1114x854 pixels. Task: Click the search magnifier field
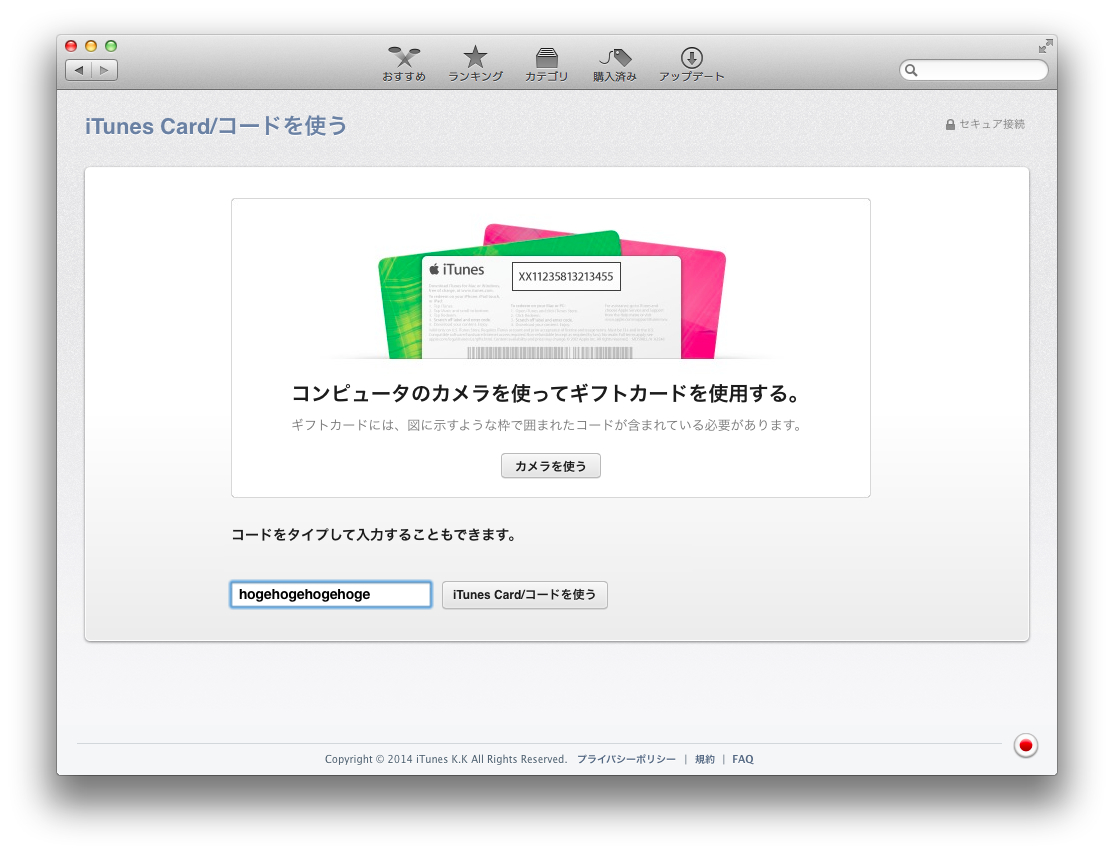(x=973, y=70)
